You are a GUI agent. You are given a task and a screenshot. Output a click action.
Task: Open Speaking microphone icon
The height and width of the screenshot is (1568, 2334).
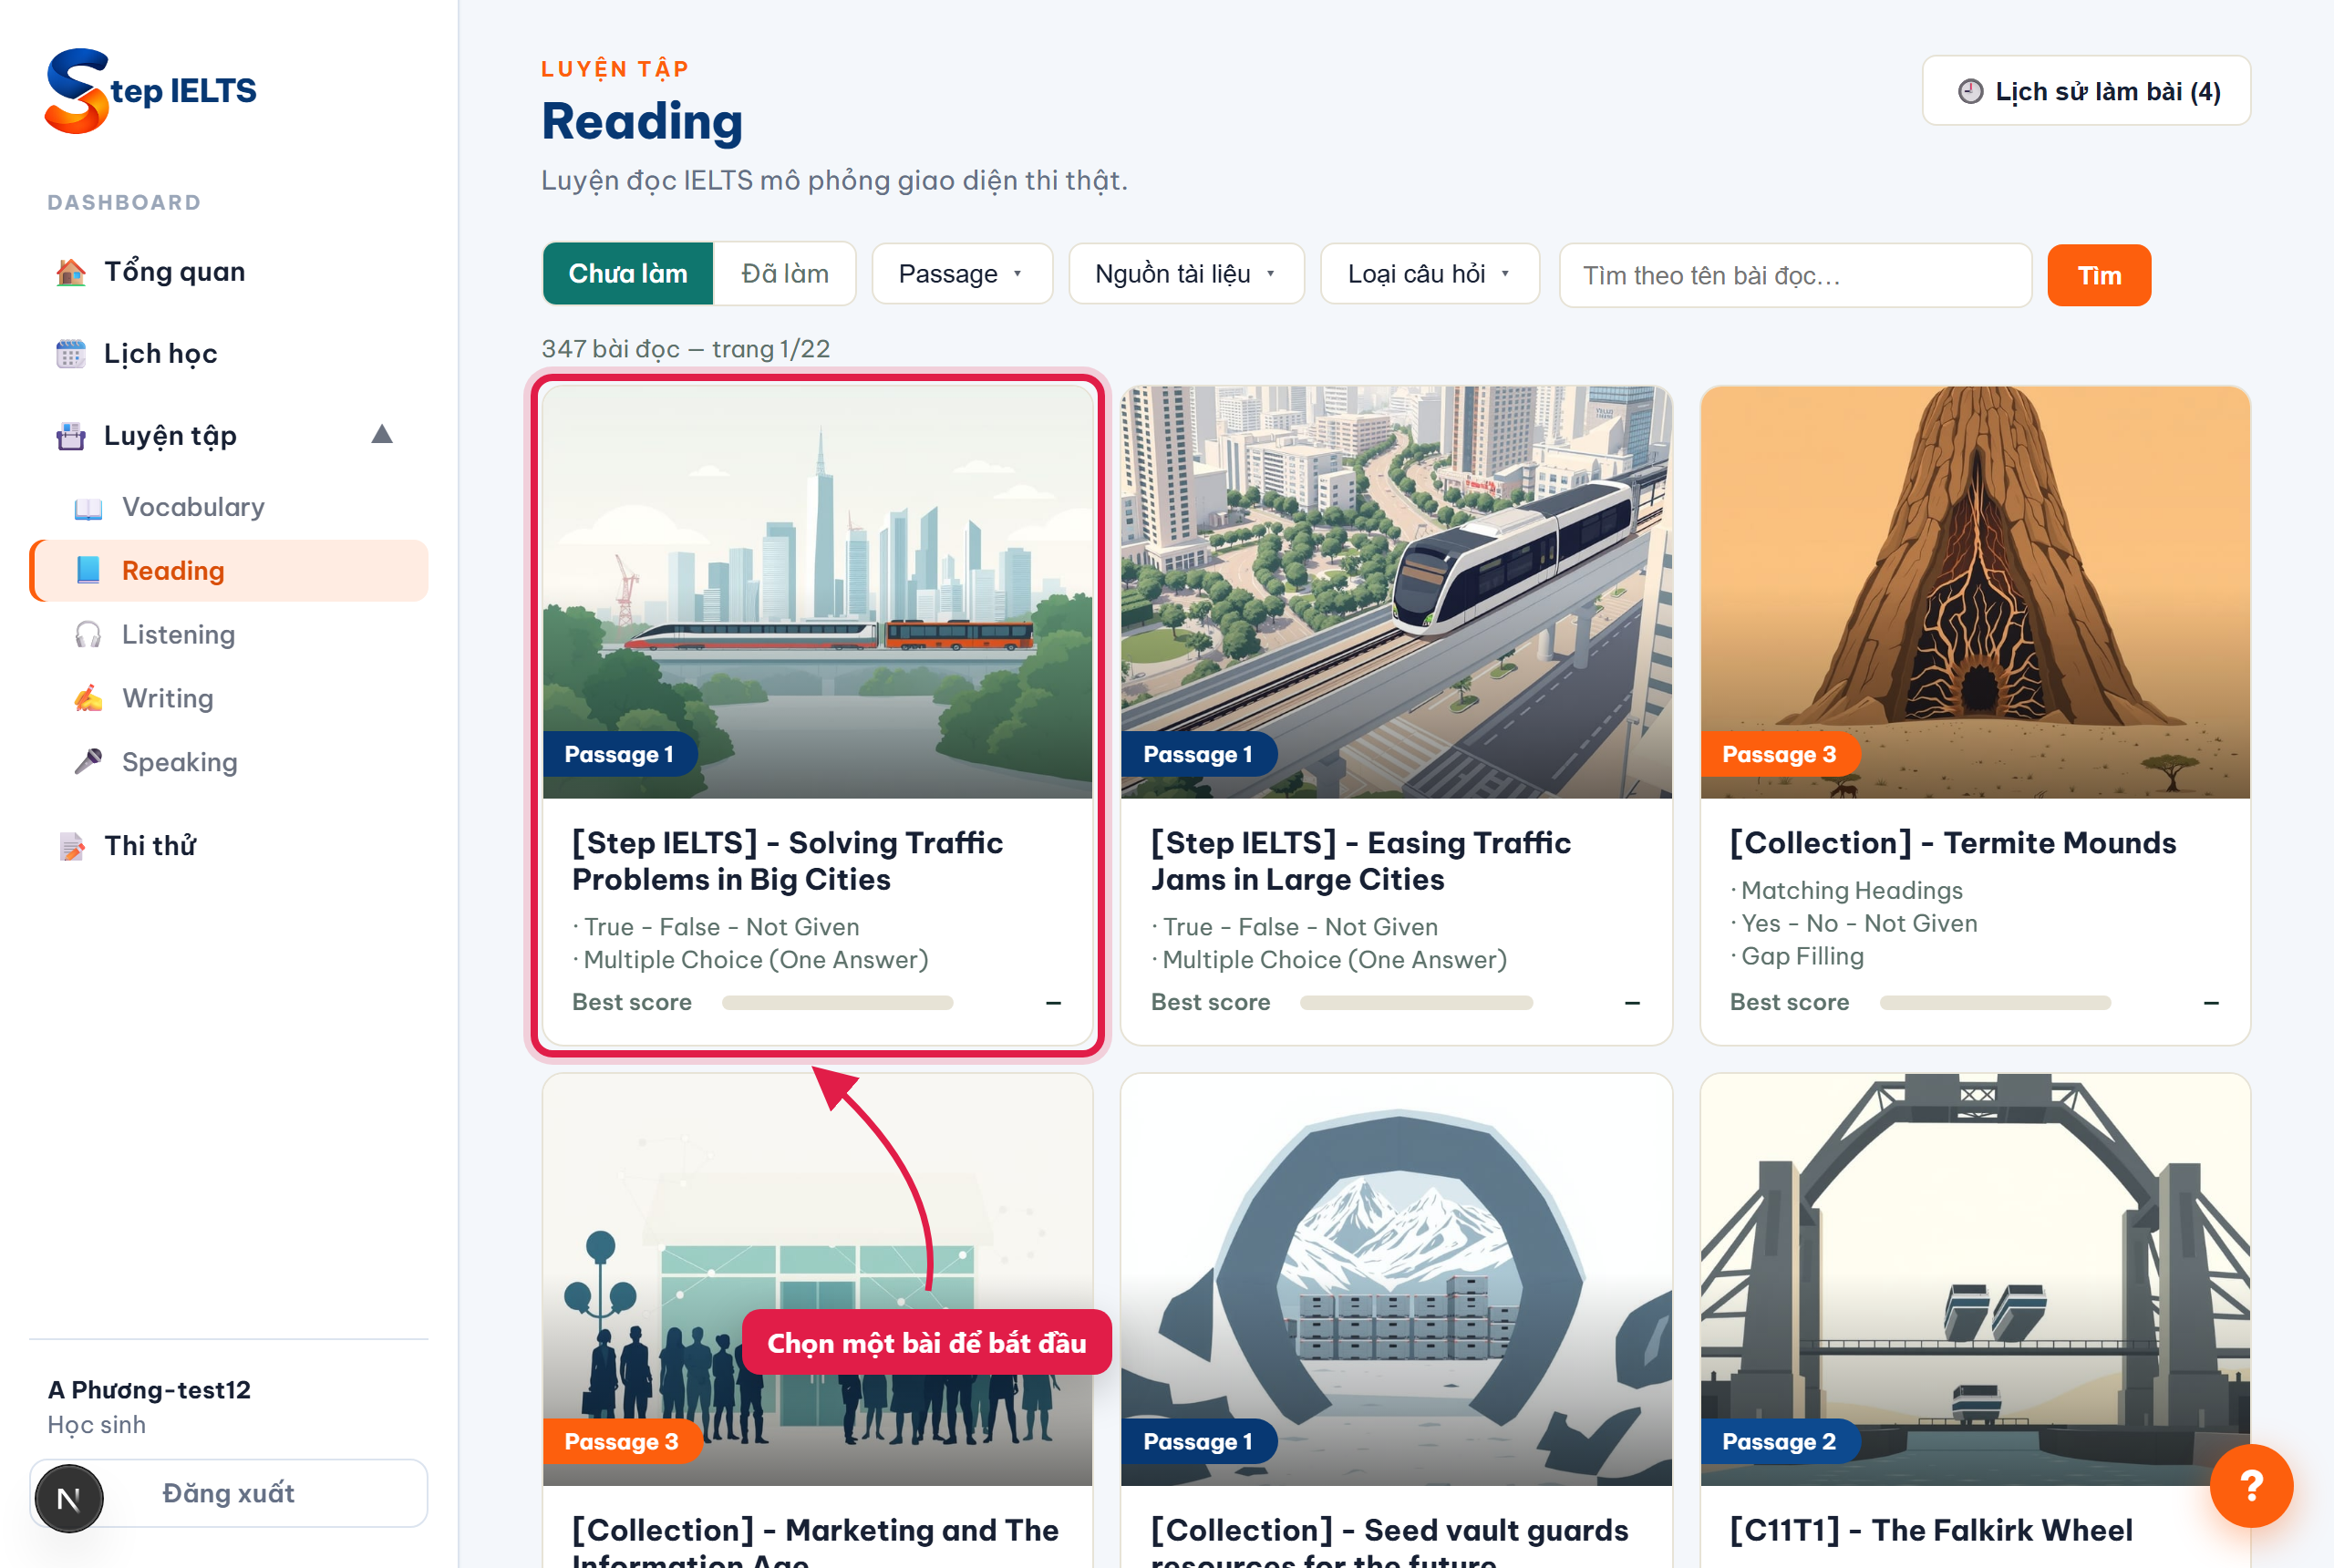(88, 762)
